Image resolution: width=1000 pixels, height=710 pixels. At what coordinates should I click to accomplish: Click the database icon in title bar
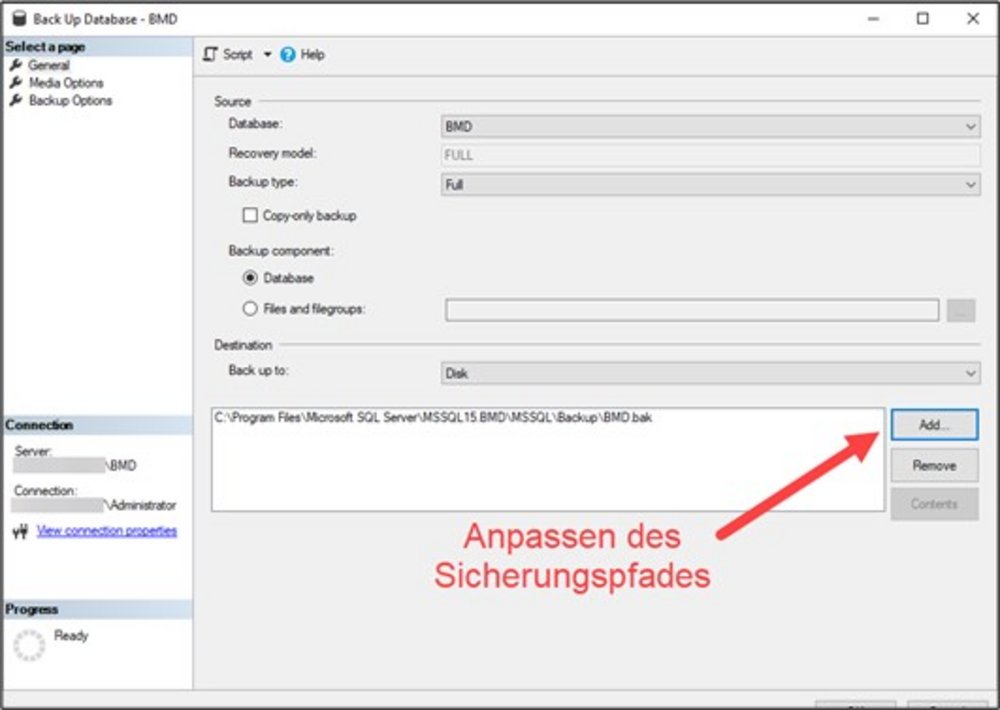point(17,19)
